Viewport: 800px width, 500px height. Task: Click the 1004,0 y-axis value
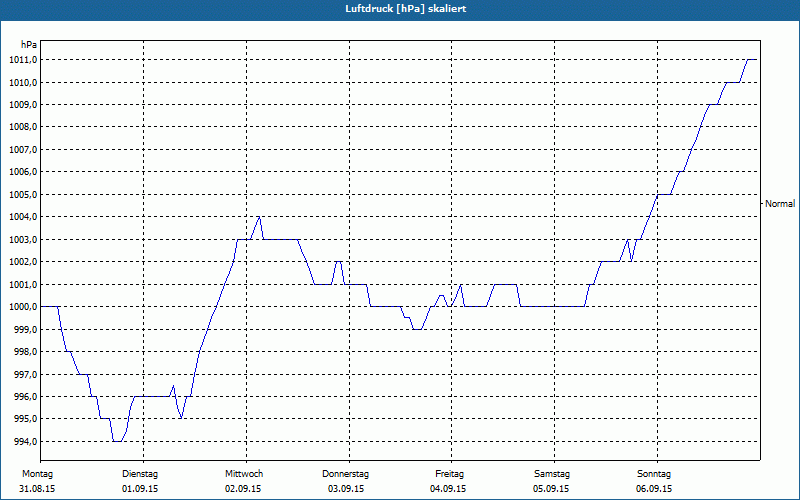[x=22, y=217]
